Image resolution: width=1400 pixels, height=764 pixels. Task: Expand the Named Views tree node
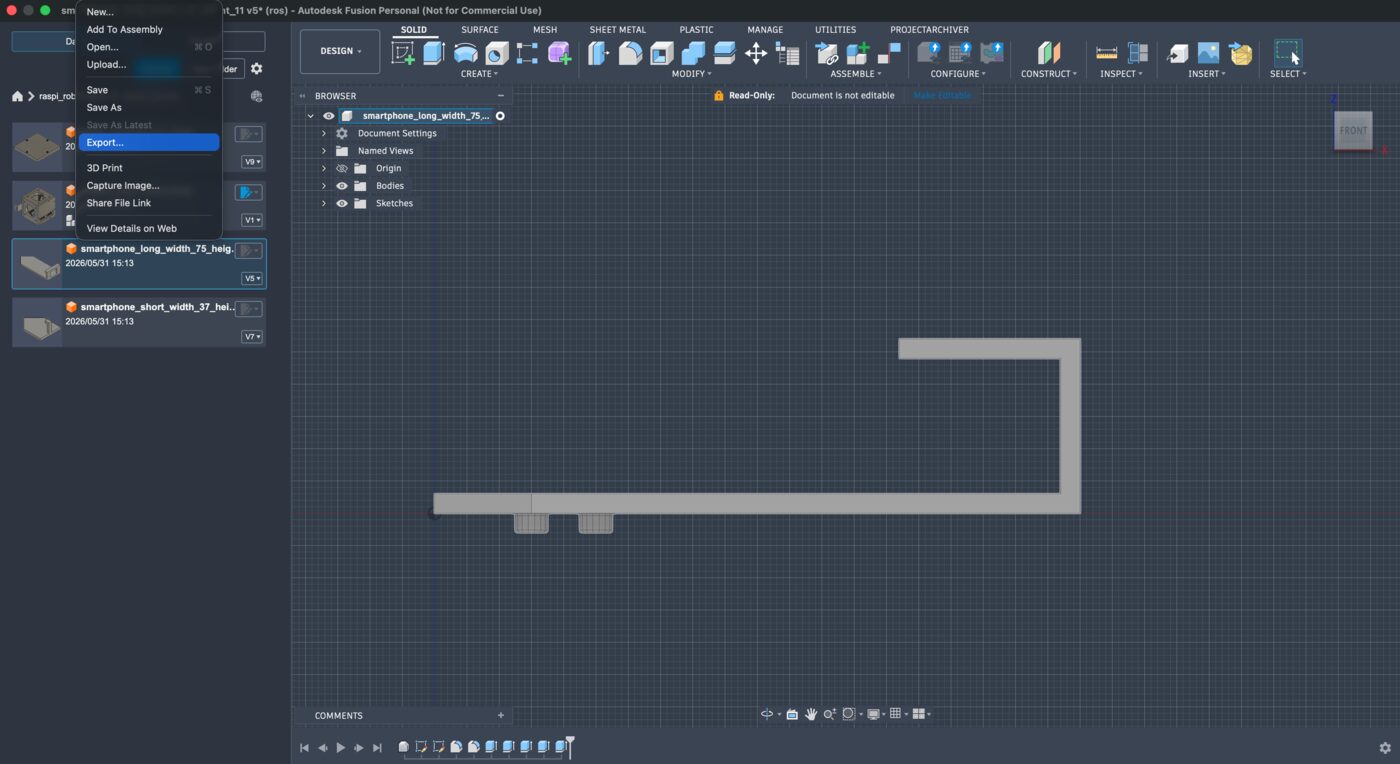click(324, 151)
